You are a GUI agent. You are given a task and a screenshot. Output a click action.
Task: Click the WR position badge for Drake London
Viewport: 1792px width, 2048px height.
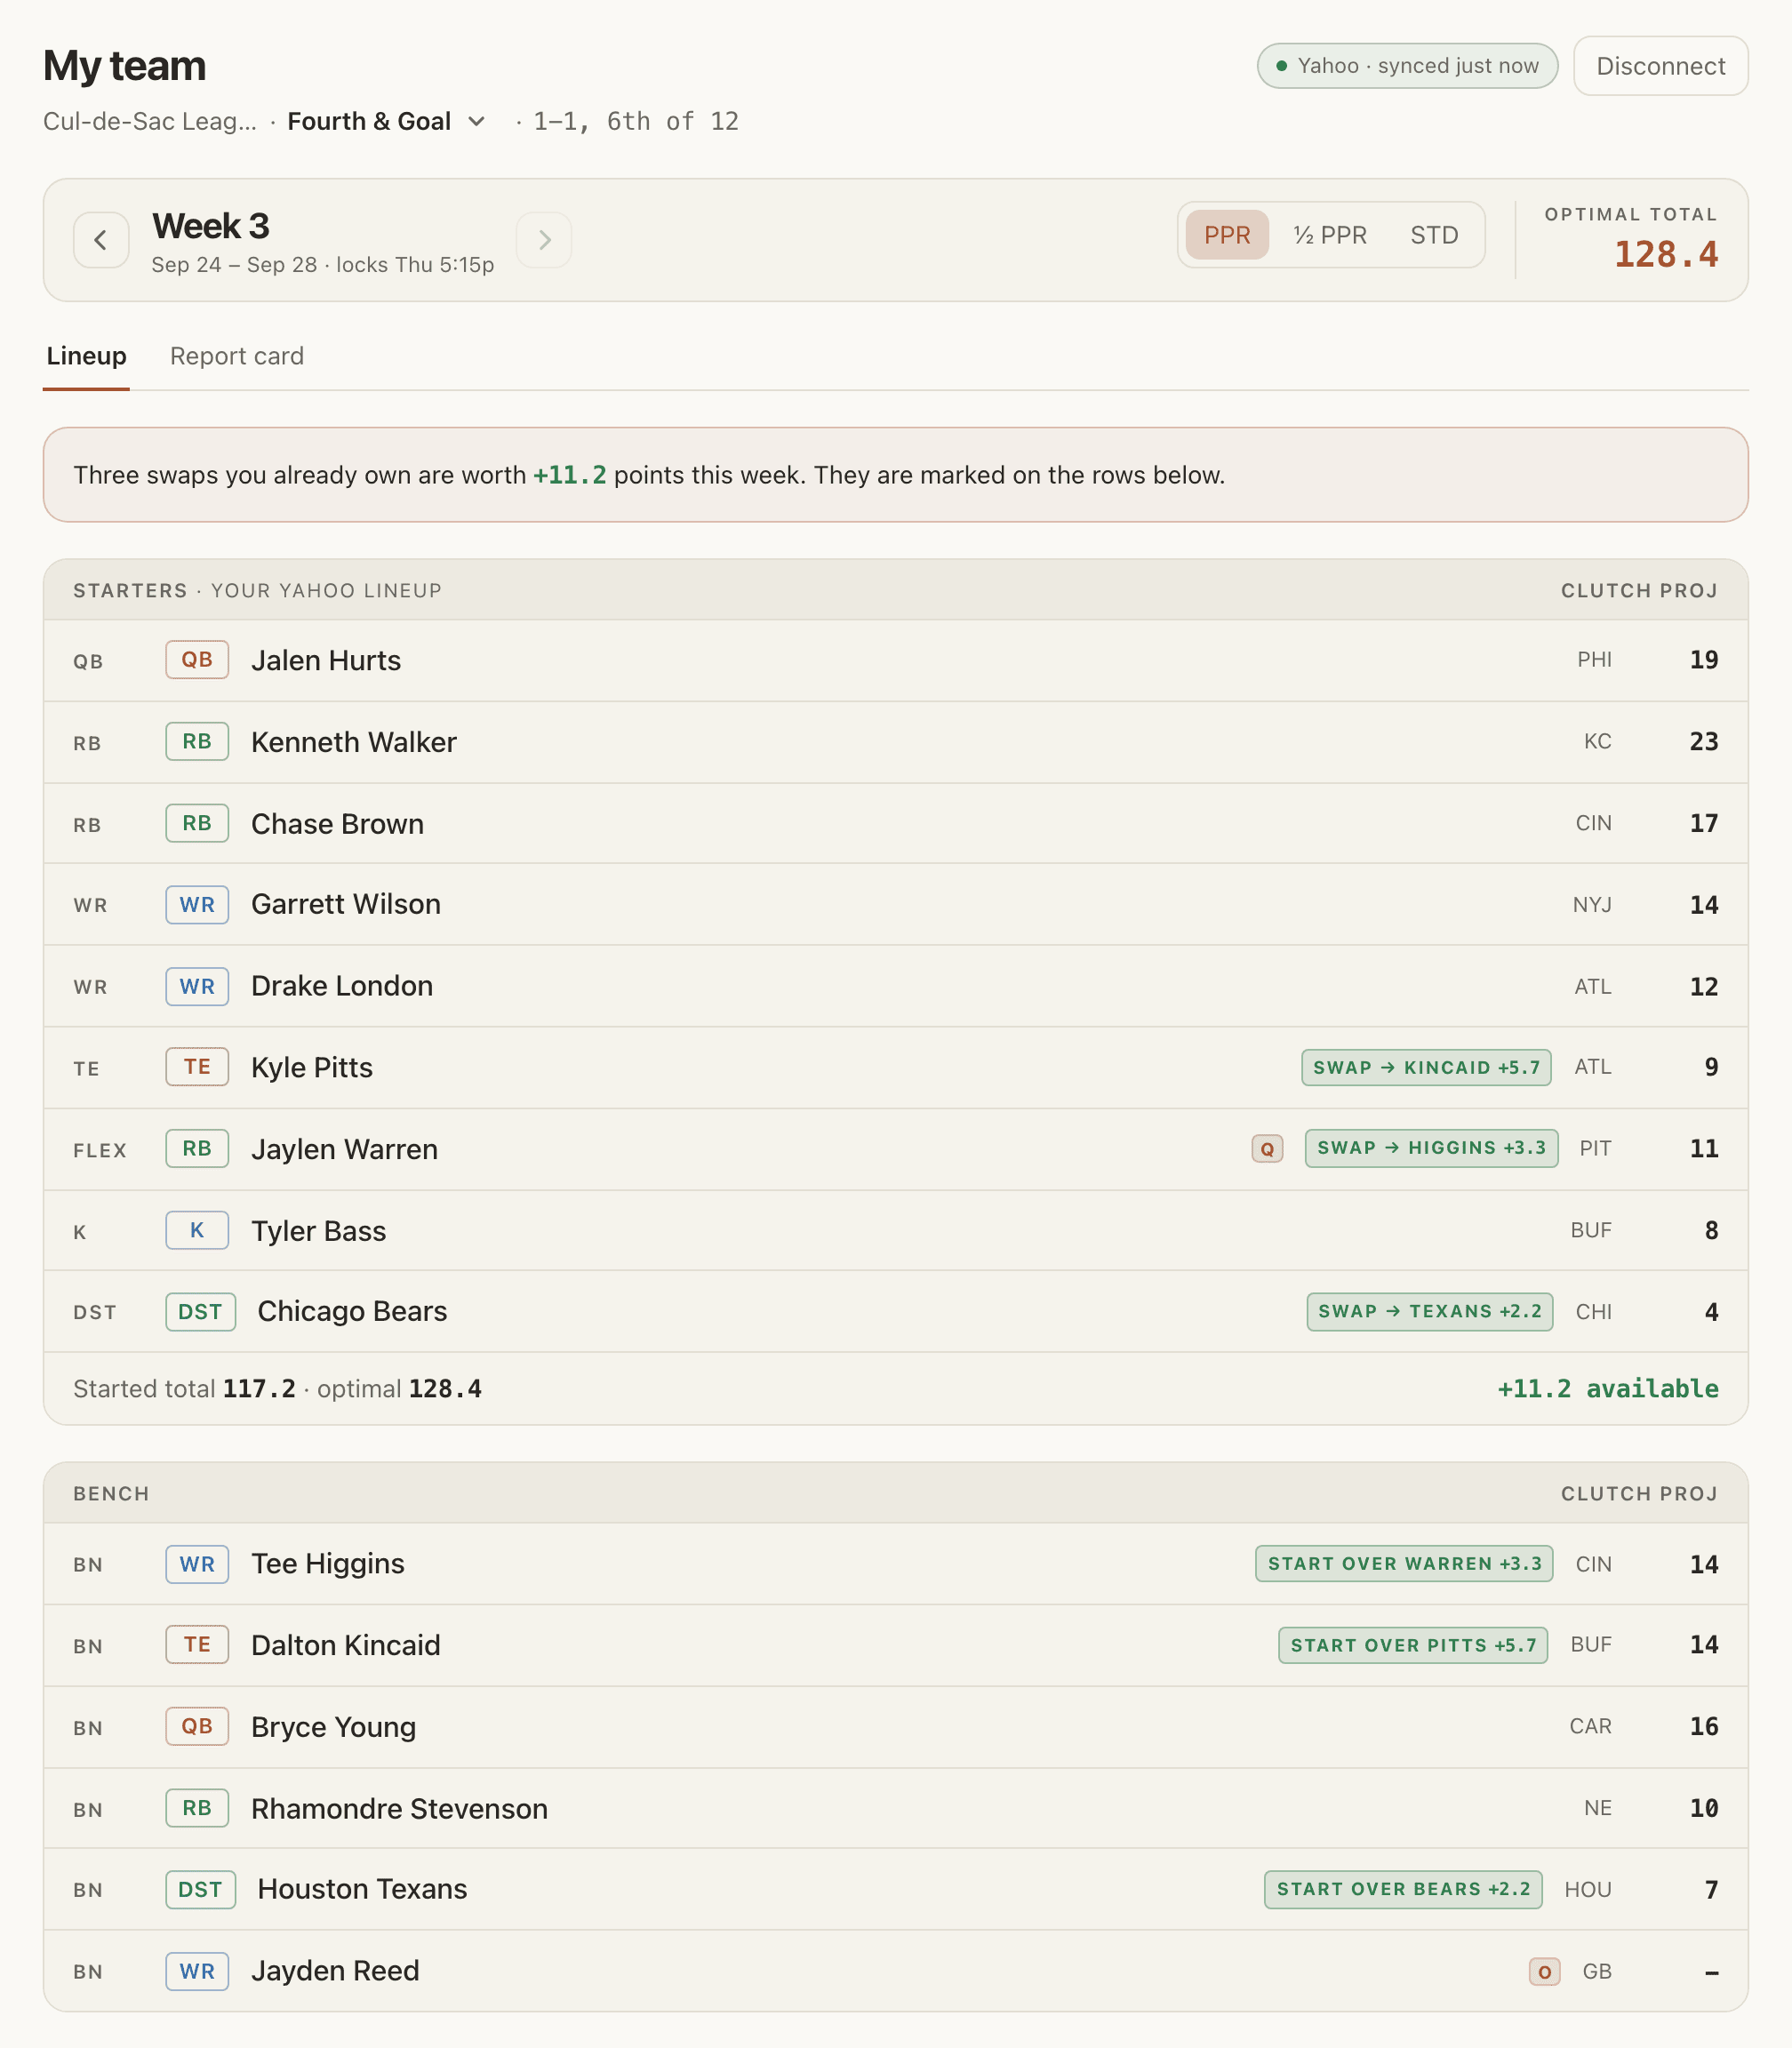[x=197, y=986]
